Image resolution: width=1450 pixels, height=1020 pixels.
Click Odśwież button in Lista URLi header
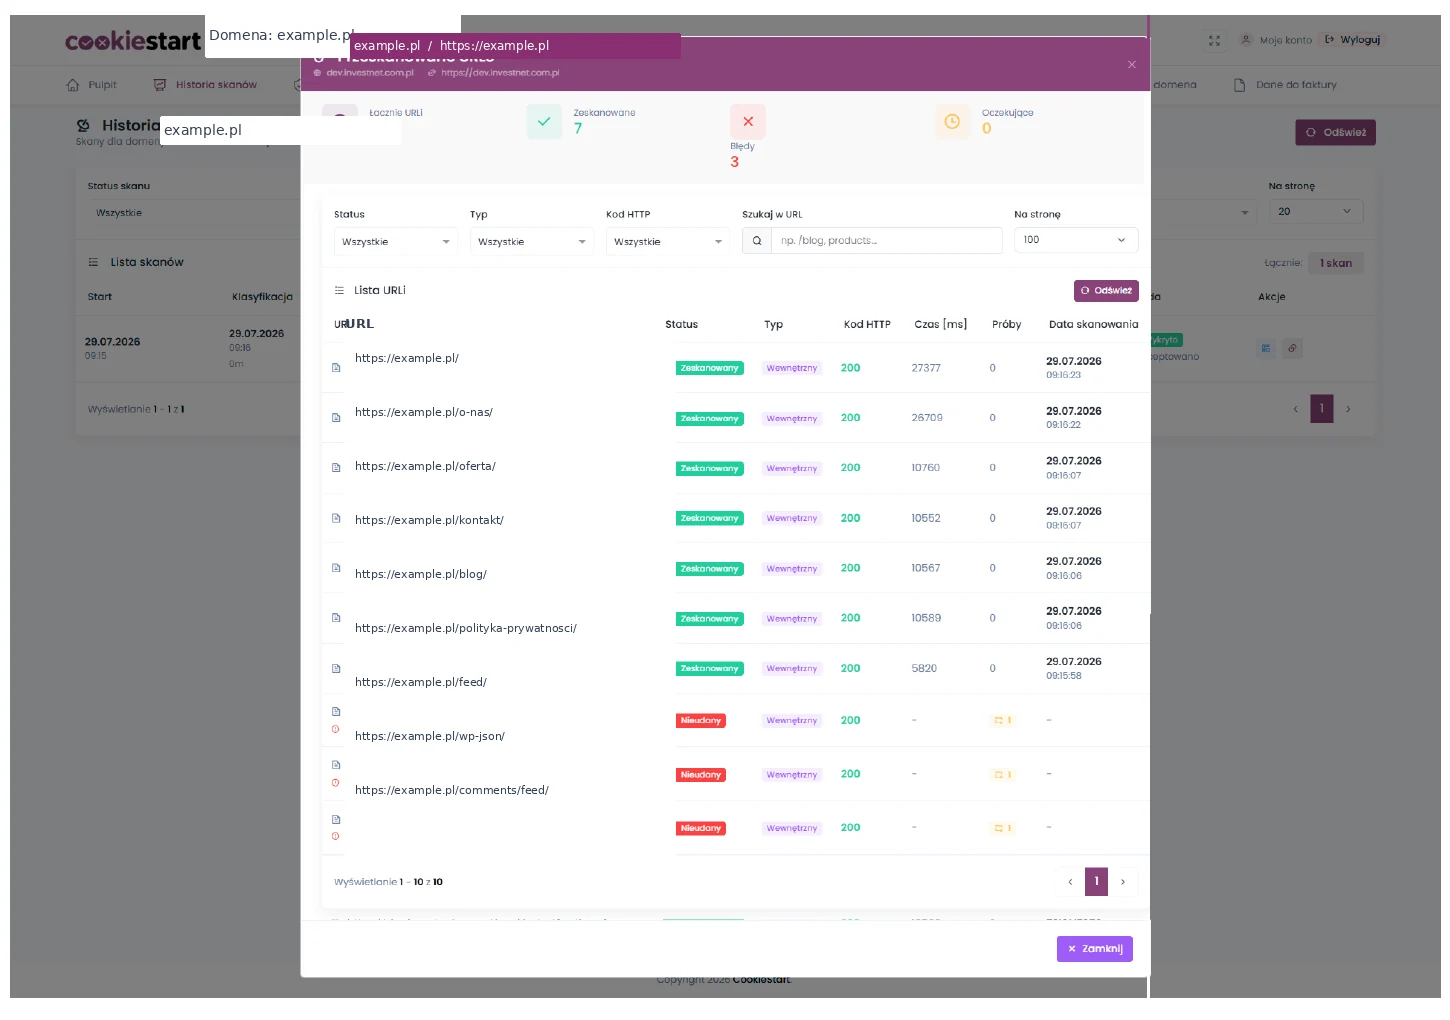click(1106, 291)
